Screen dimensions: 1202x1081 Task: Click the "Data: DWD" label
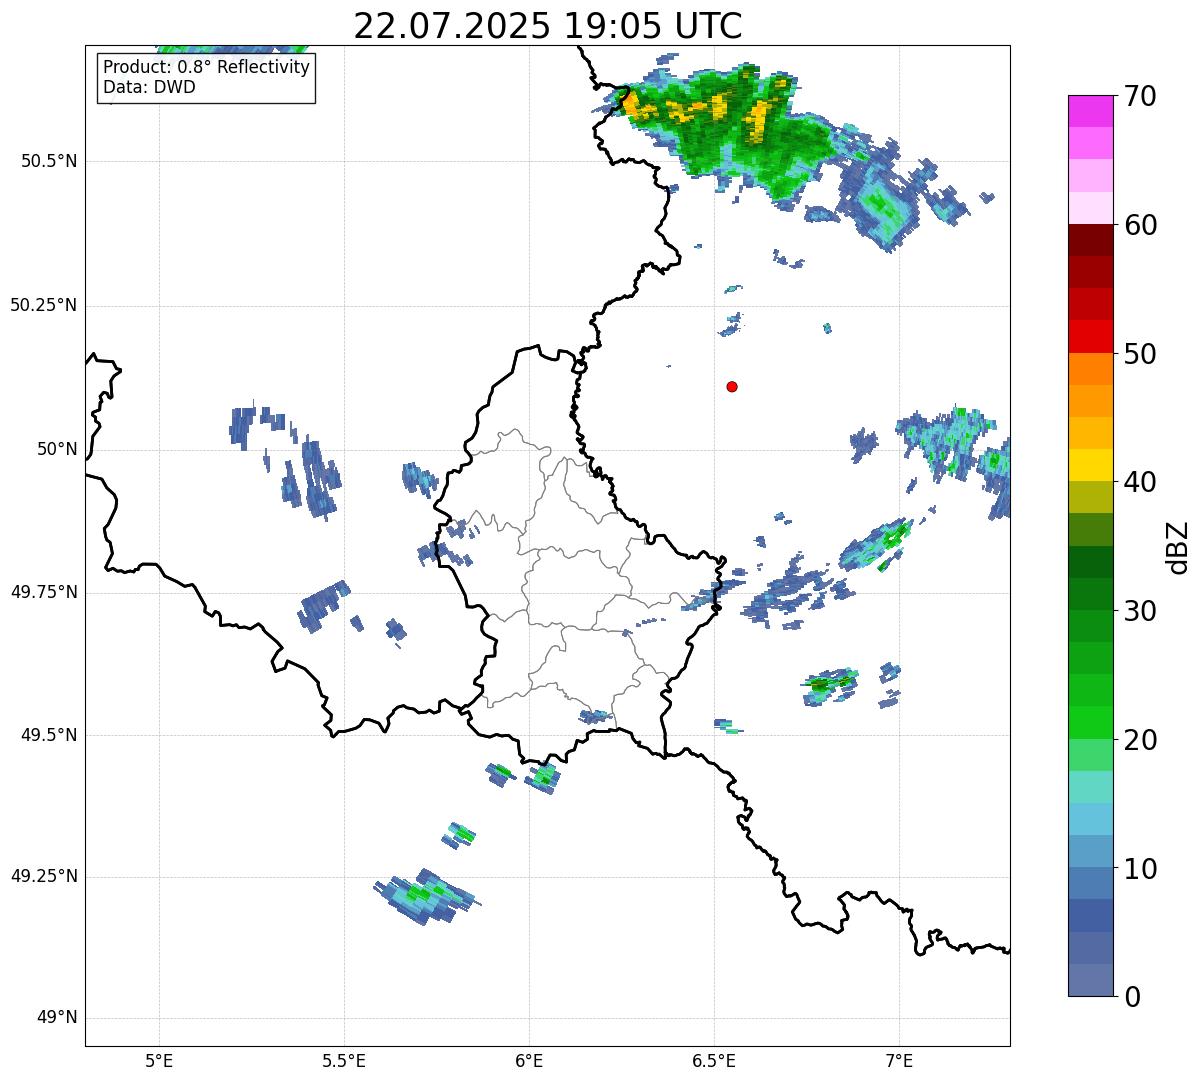149,87
